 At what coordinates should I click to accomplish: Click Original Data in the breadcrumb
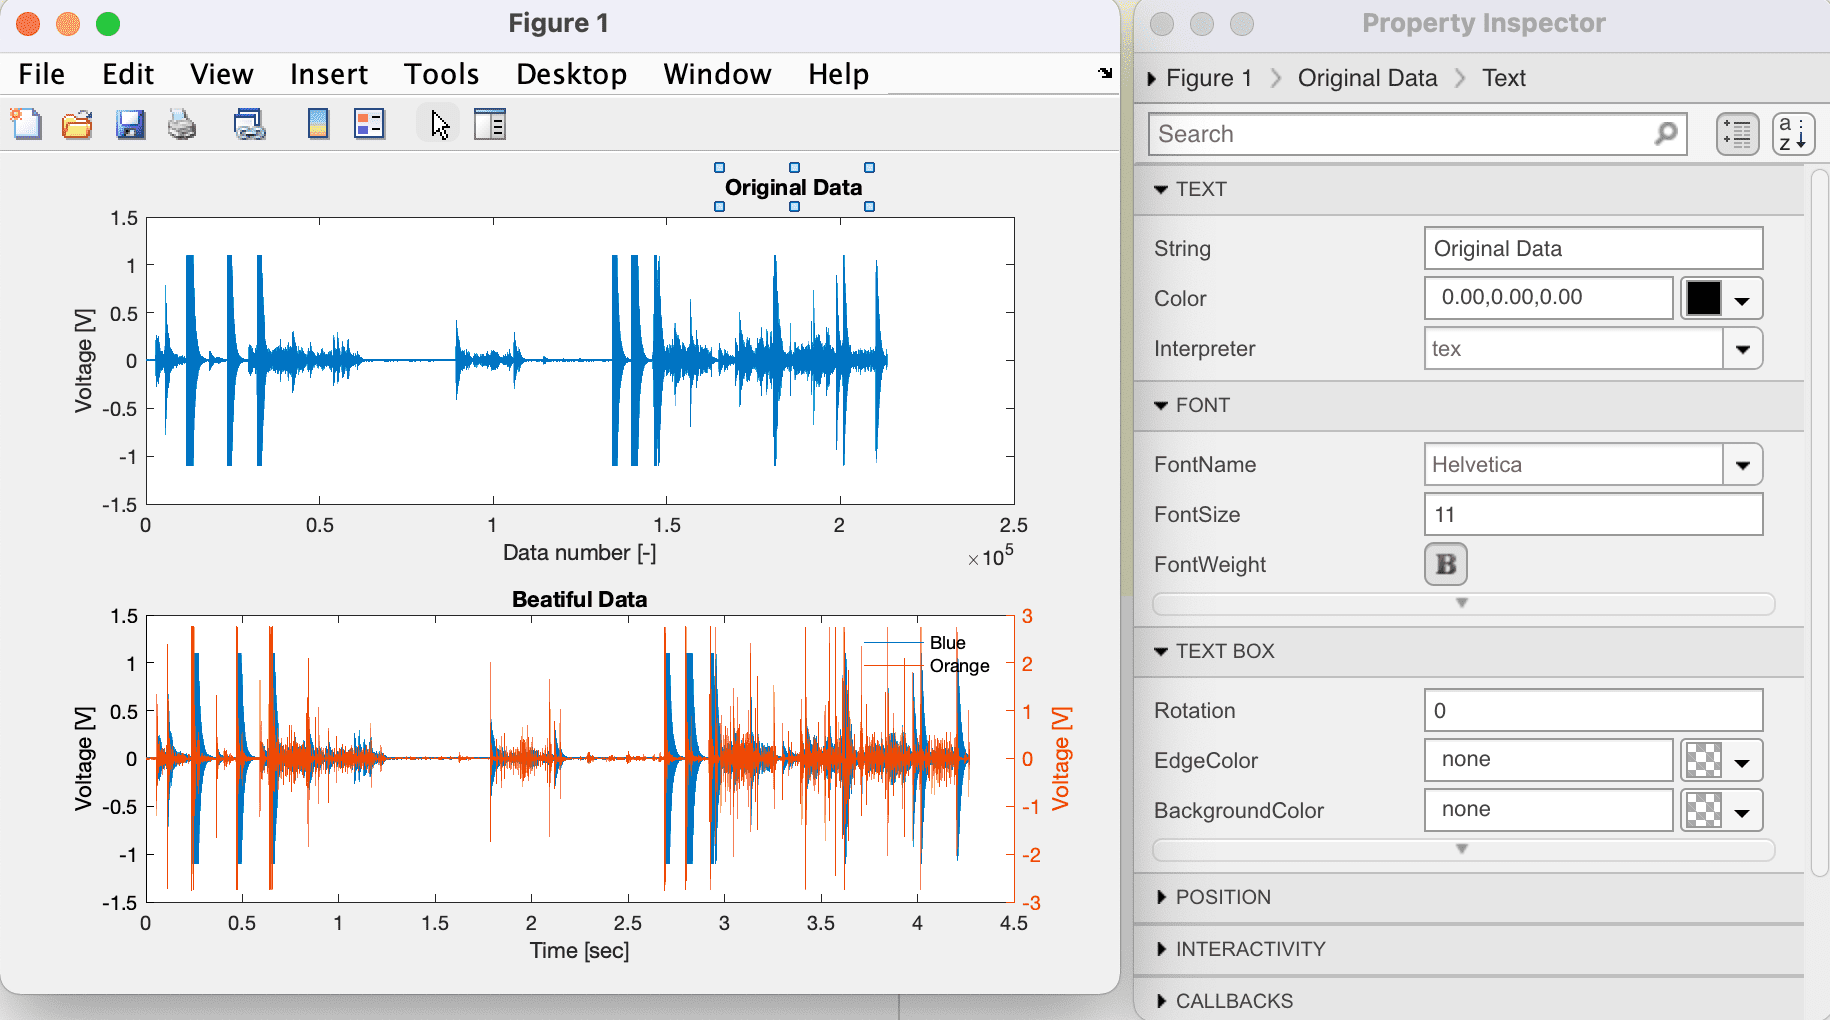(1367, 78)
